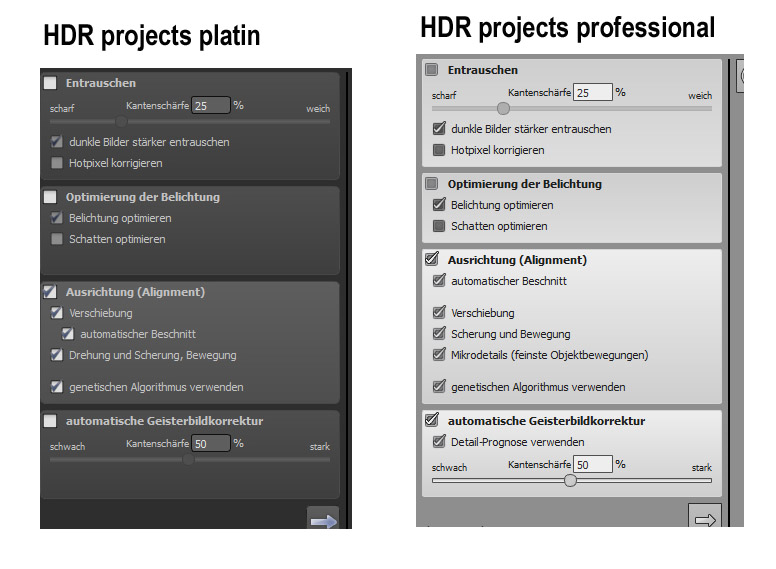The image size is (776, 569).
Task: Disable automatische Geisterbildkorrektur in professional
Action: point(432,420)
